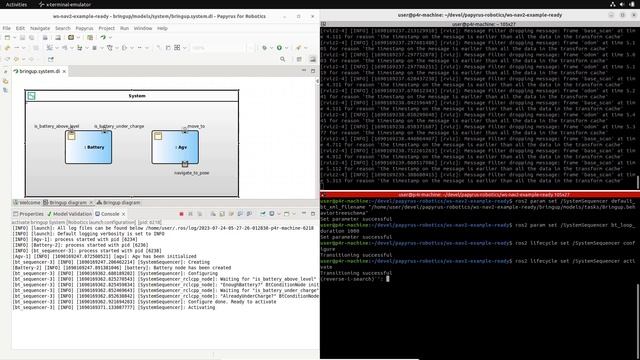Viewport: 640px width, 360px height.
Task: Click the Search magnifier icon in Papyrus toolbar
Action: [x=282, y=59]
